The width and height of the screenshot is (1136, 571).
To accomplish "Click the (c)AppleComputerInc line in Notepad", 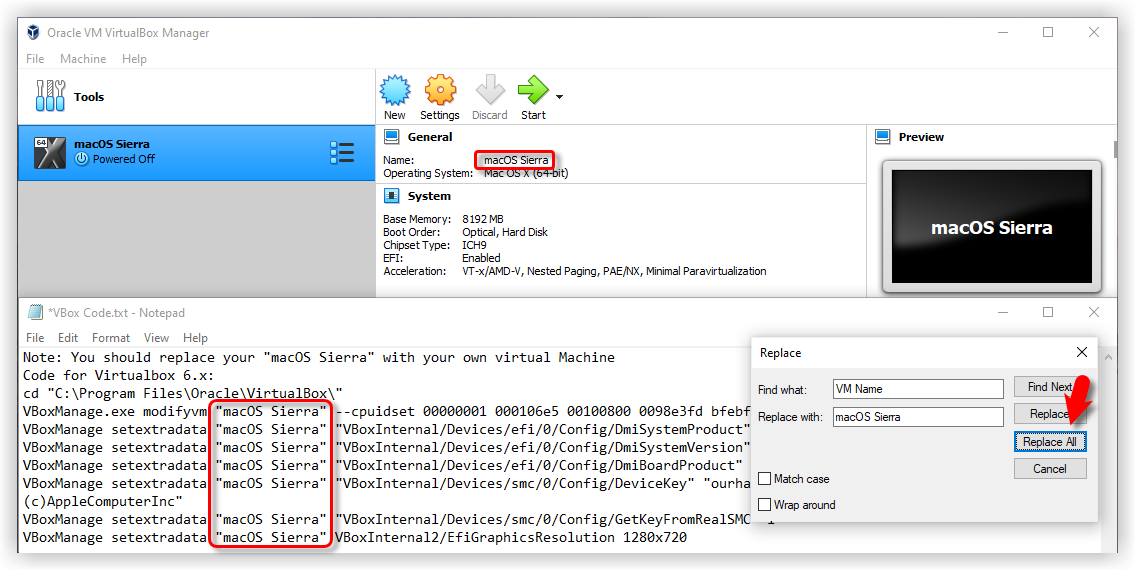I will (x=103, y=501).
